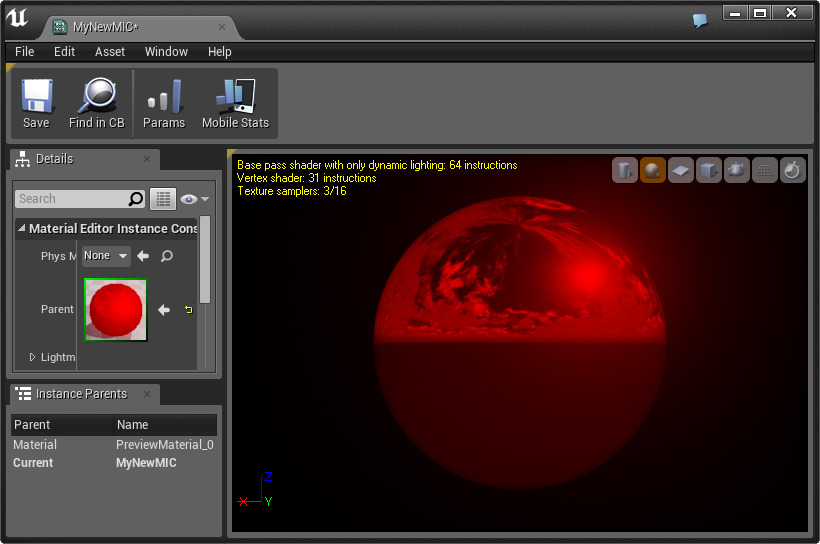Open Mobile Stats from the toolbar
The height and width of the screenshot is (544, 820).
(x=235, y=104)
